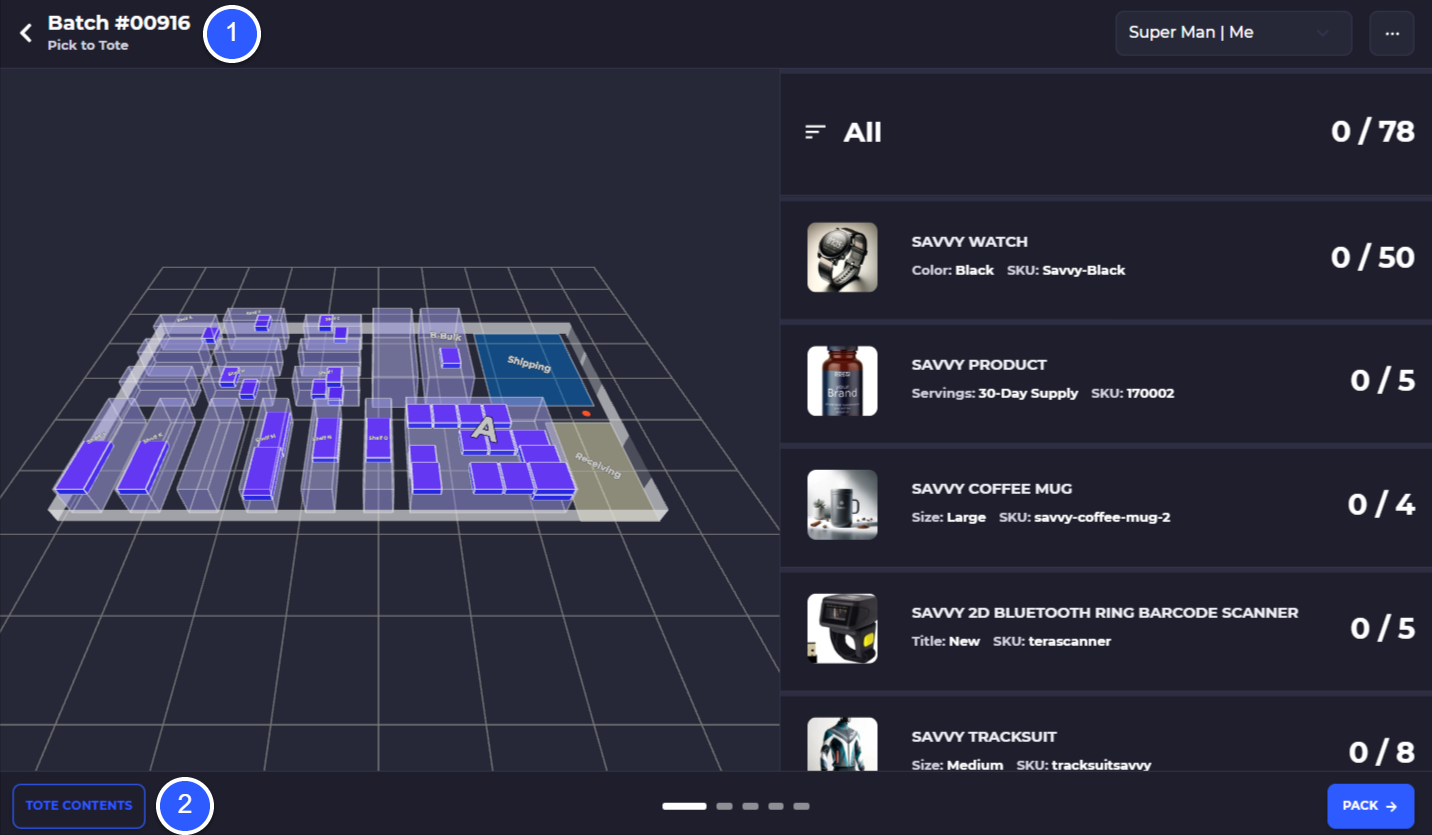Image resolution: width=1432 pixels, height=835 pixels.
Task: Open the Super Man | Me dropdown
Action: (x=1233, y=33)
